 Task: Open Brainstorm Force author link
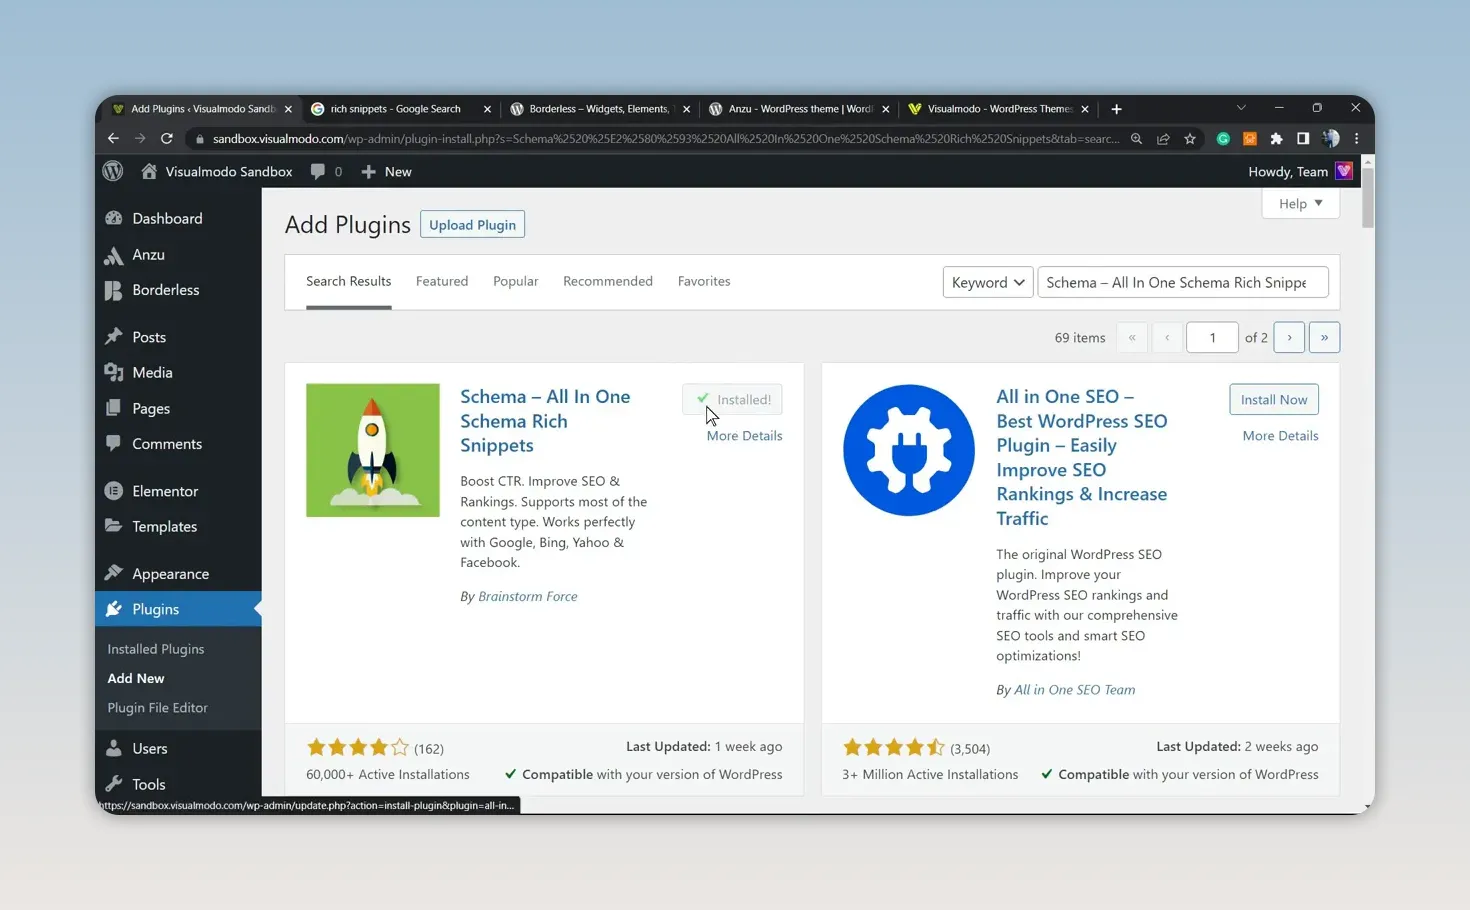(528, 596)
